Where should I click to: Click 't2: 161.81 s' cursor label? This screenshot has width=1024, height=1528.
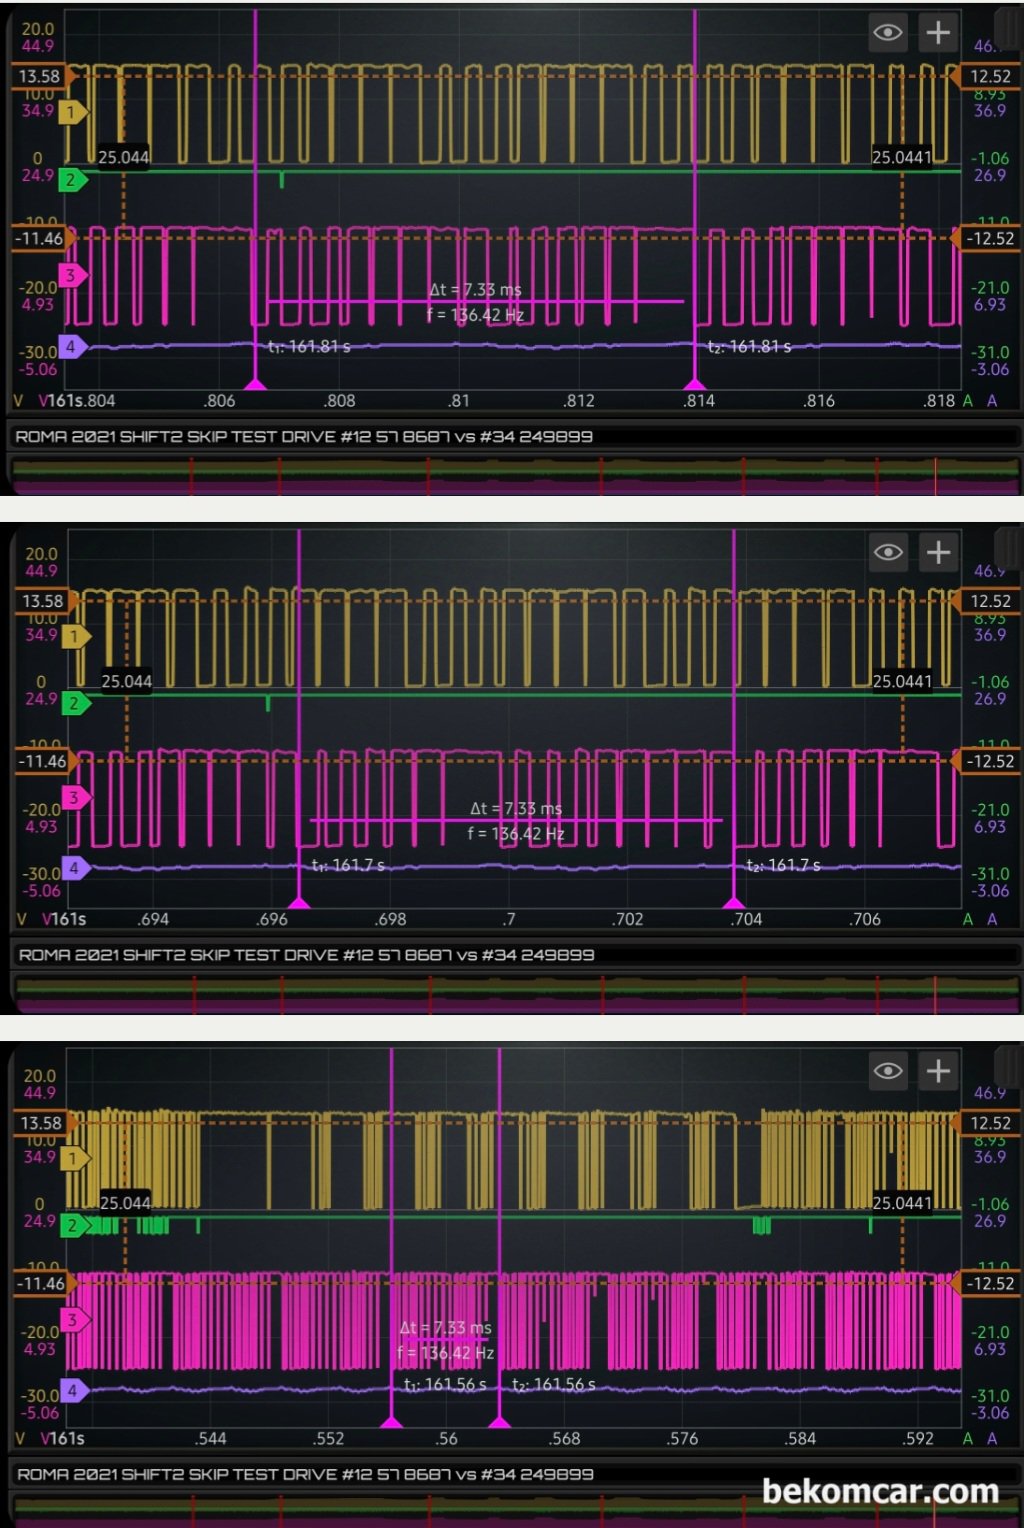[749, 347]
